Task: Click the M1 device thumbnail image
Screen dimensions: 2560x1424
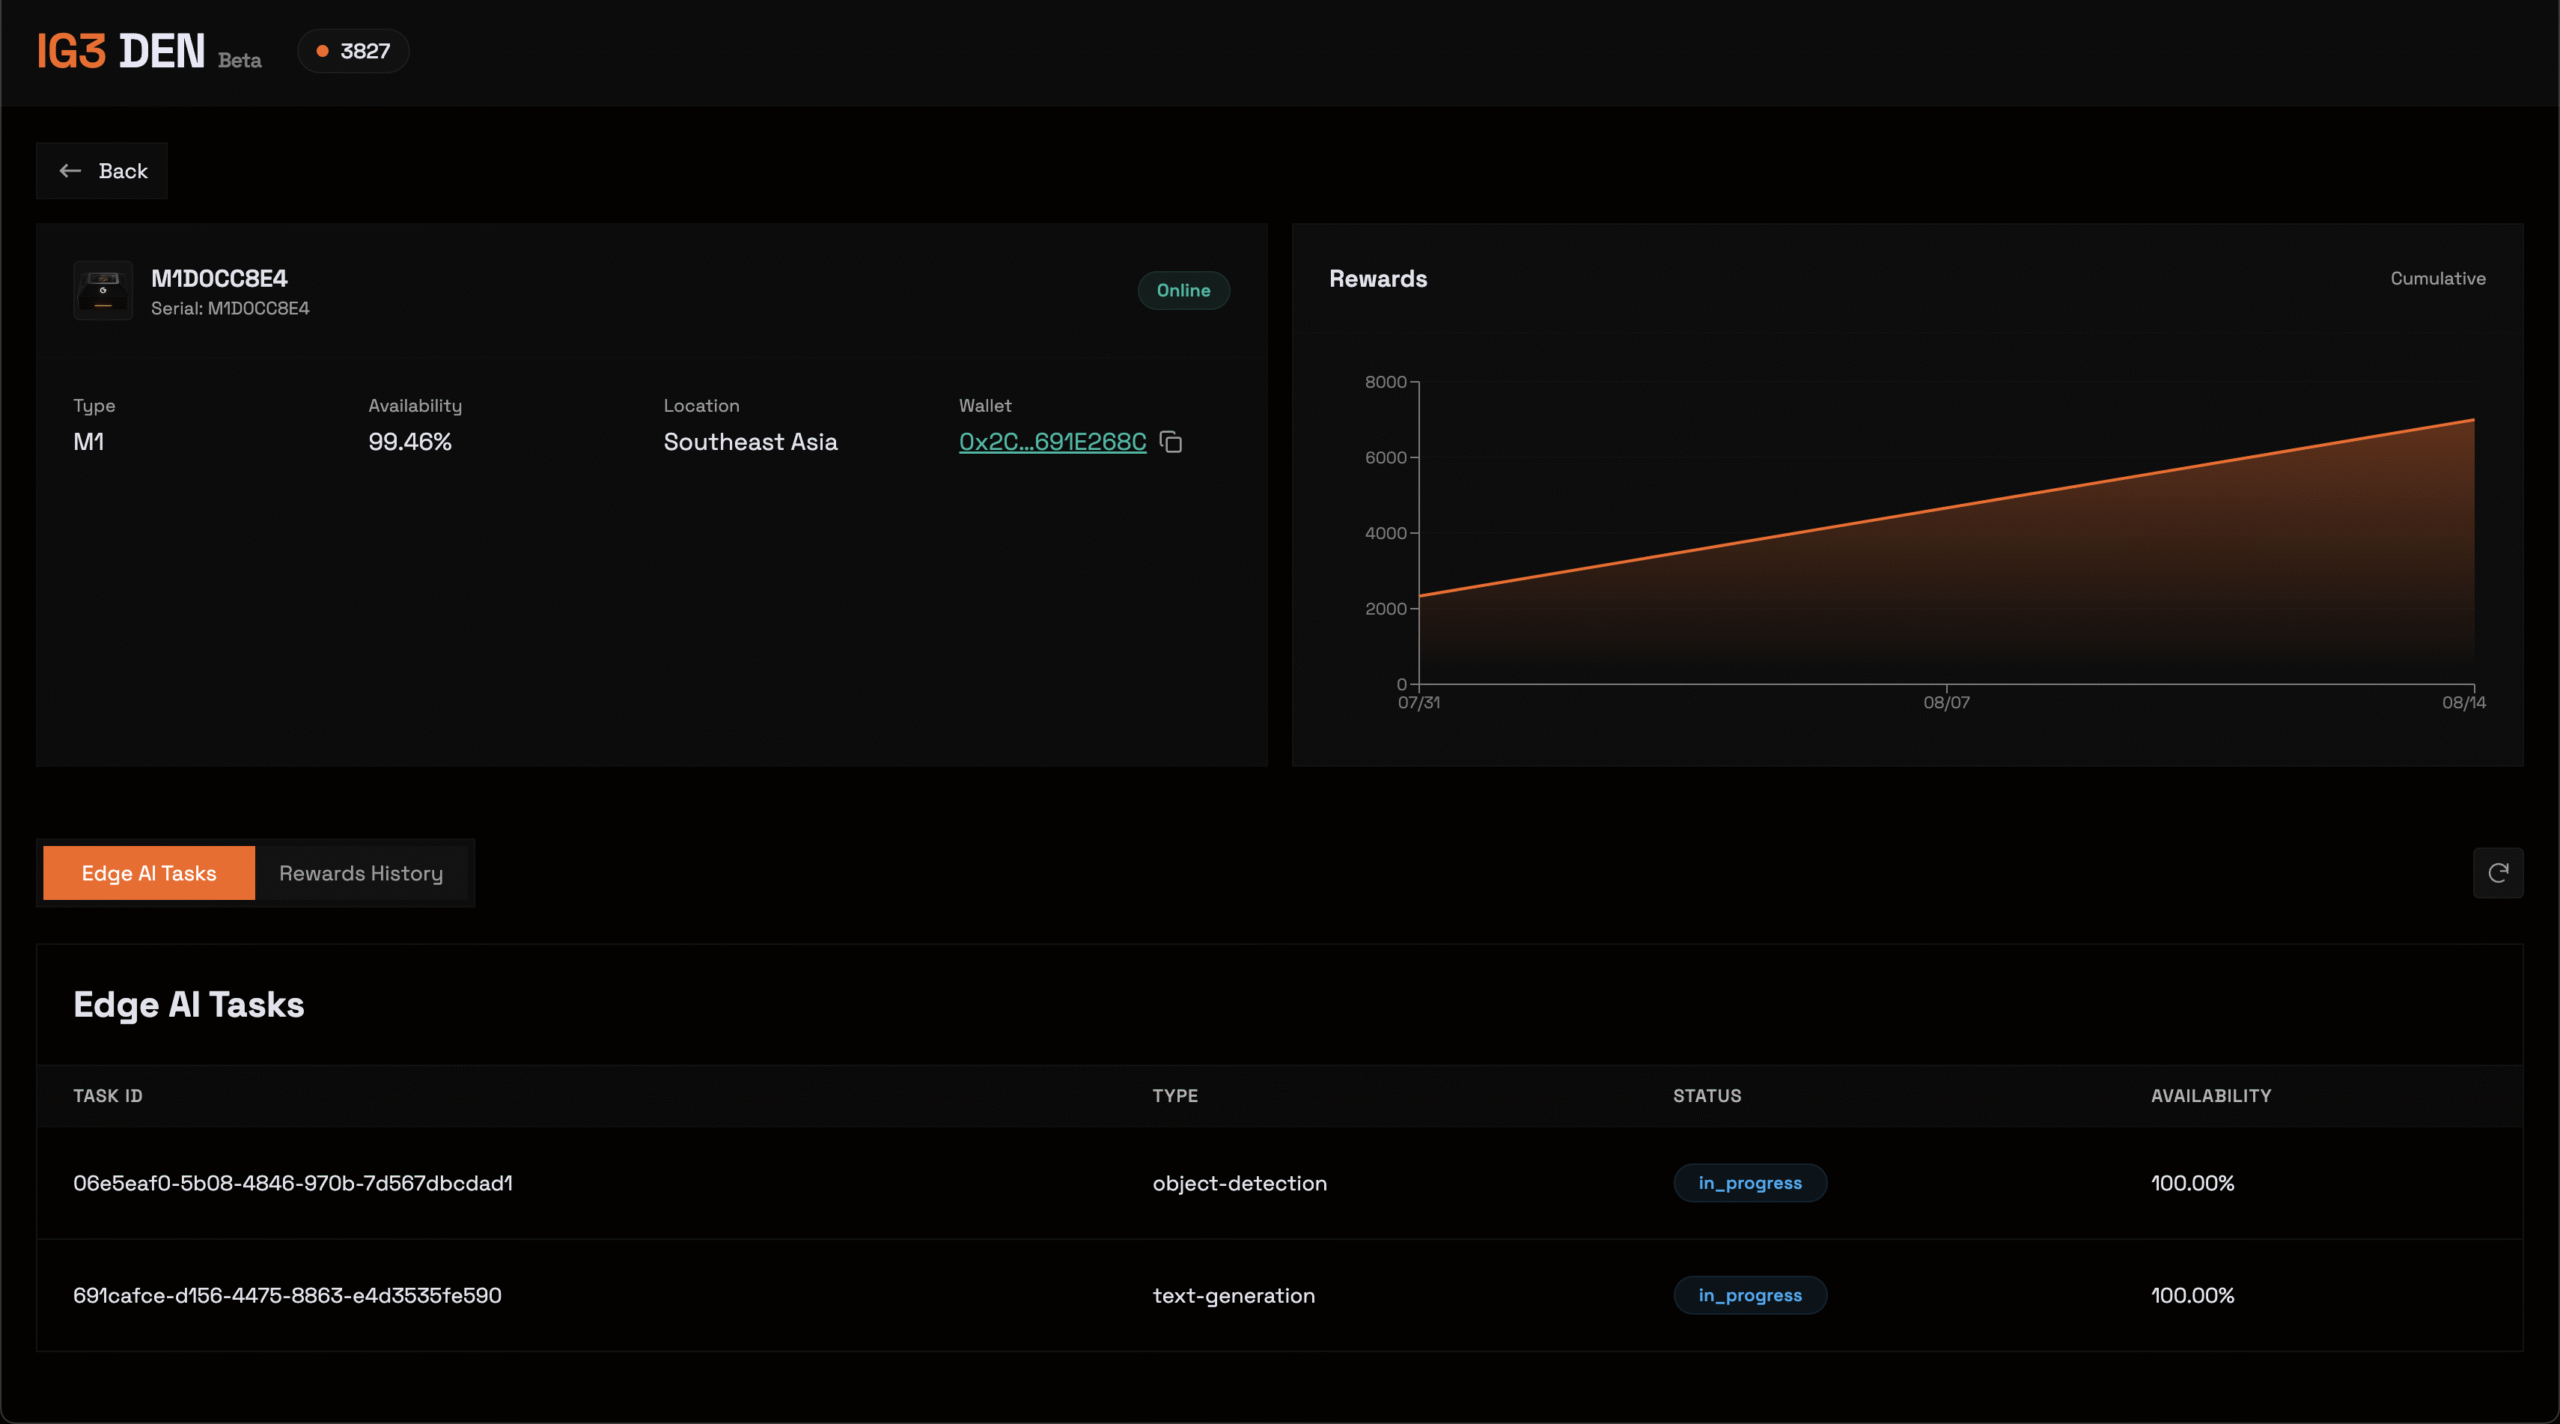Action: [x=103, y=291]
